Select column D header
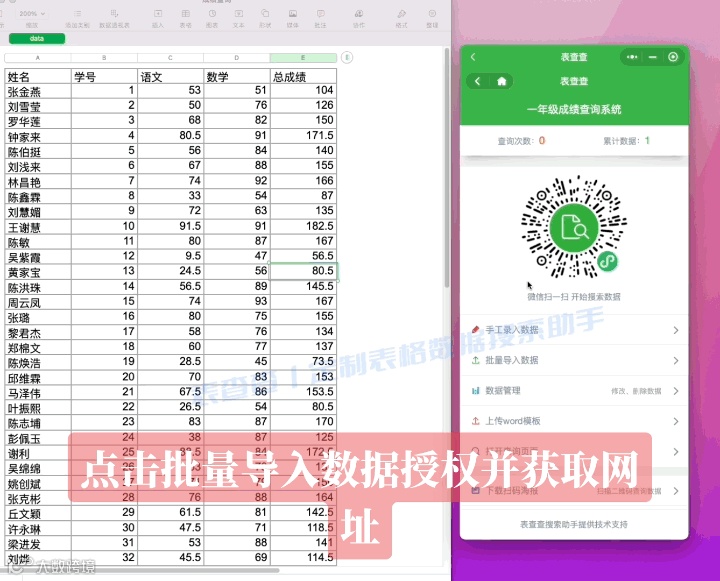The image size is (720, 581). (236, 58)
